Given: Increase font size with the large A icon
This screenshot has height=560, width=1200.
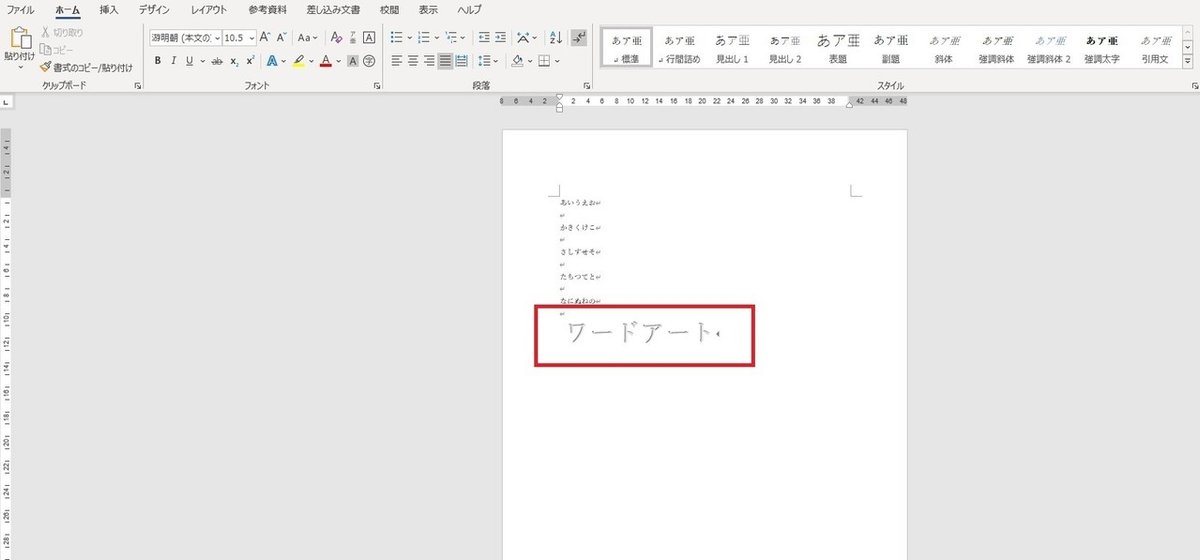Looking at the screenshot, I should pos(265,37).
